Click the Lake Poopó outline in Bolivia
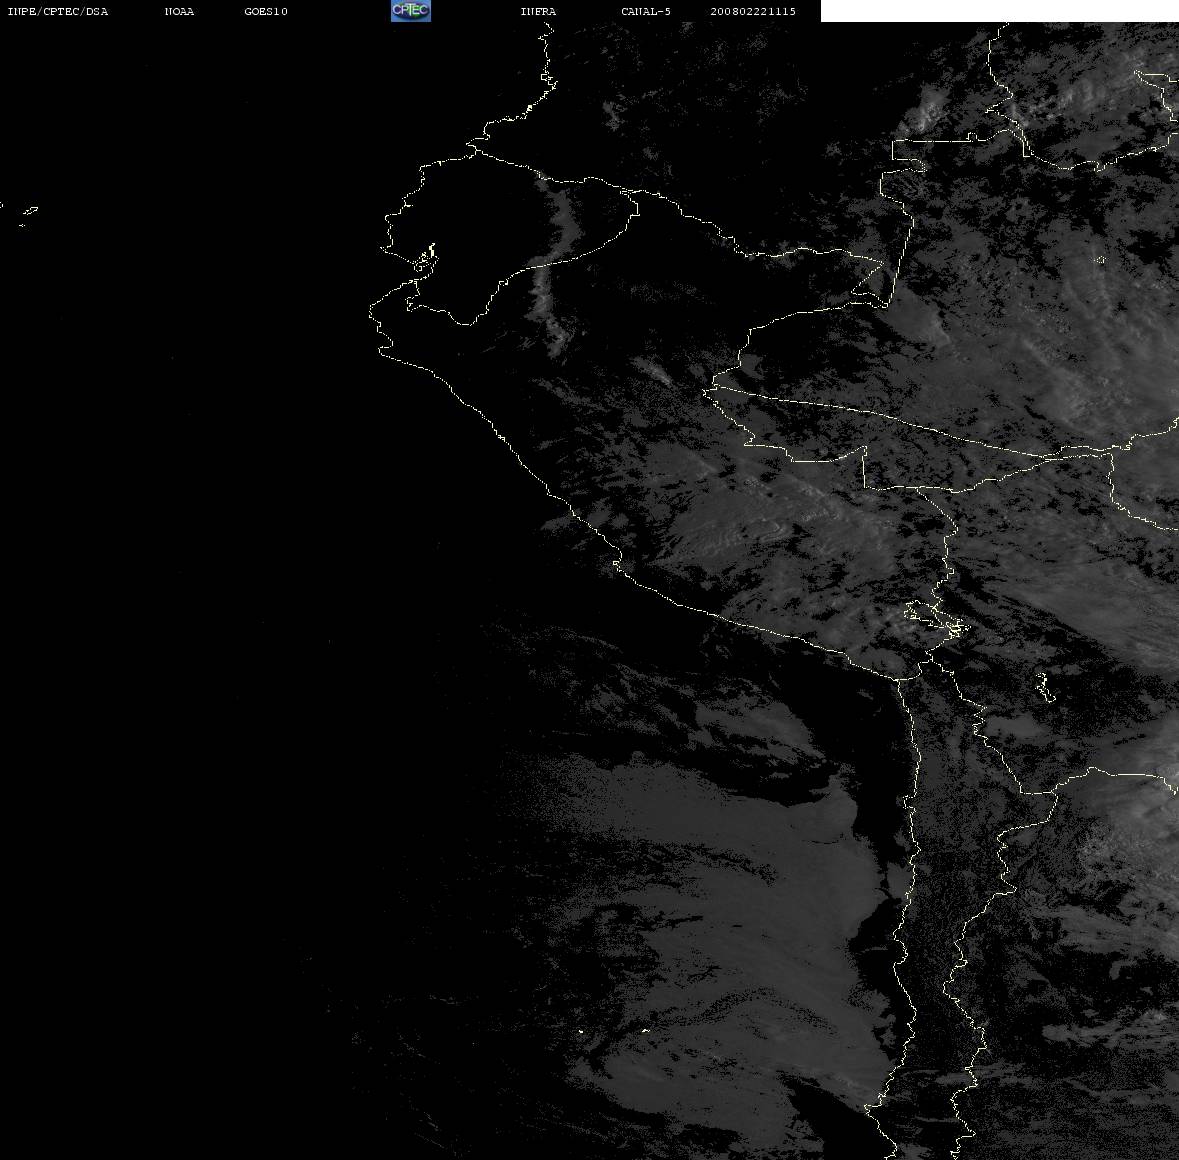Screen dimensions: 1179x1160 pyautogui.click(x=1044, y=688)
